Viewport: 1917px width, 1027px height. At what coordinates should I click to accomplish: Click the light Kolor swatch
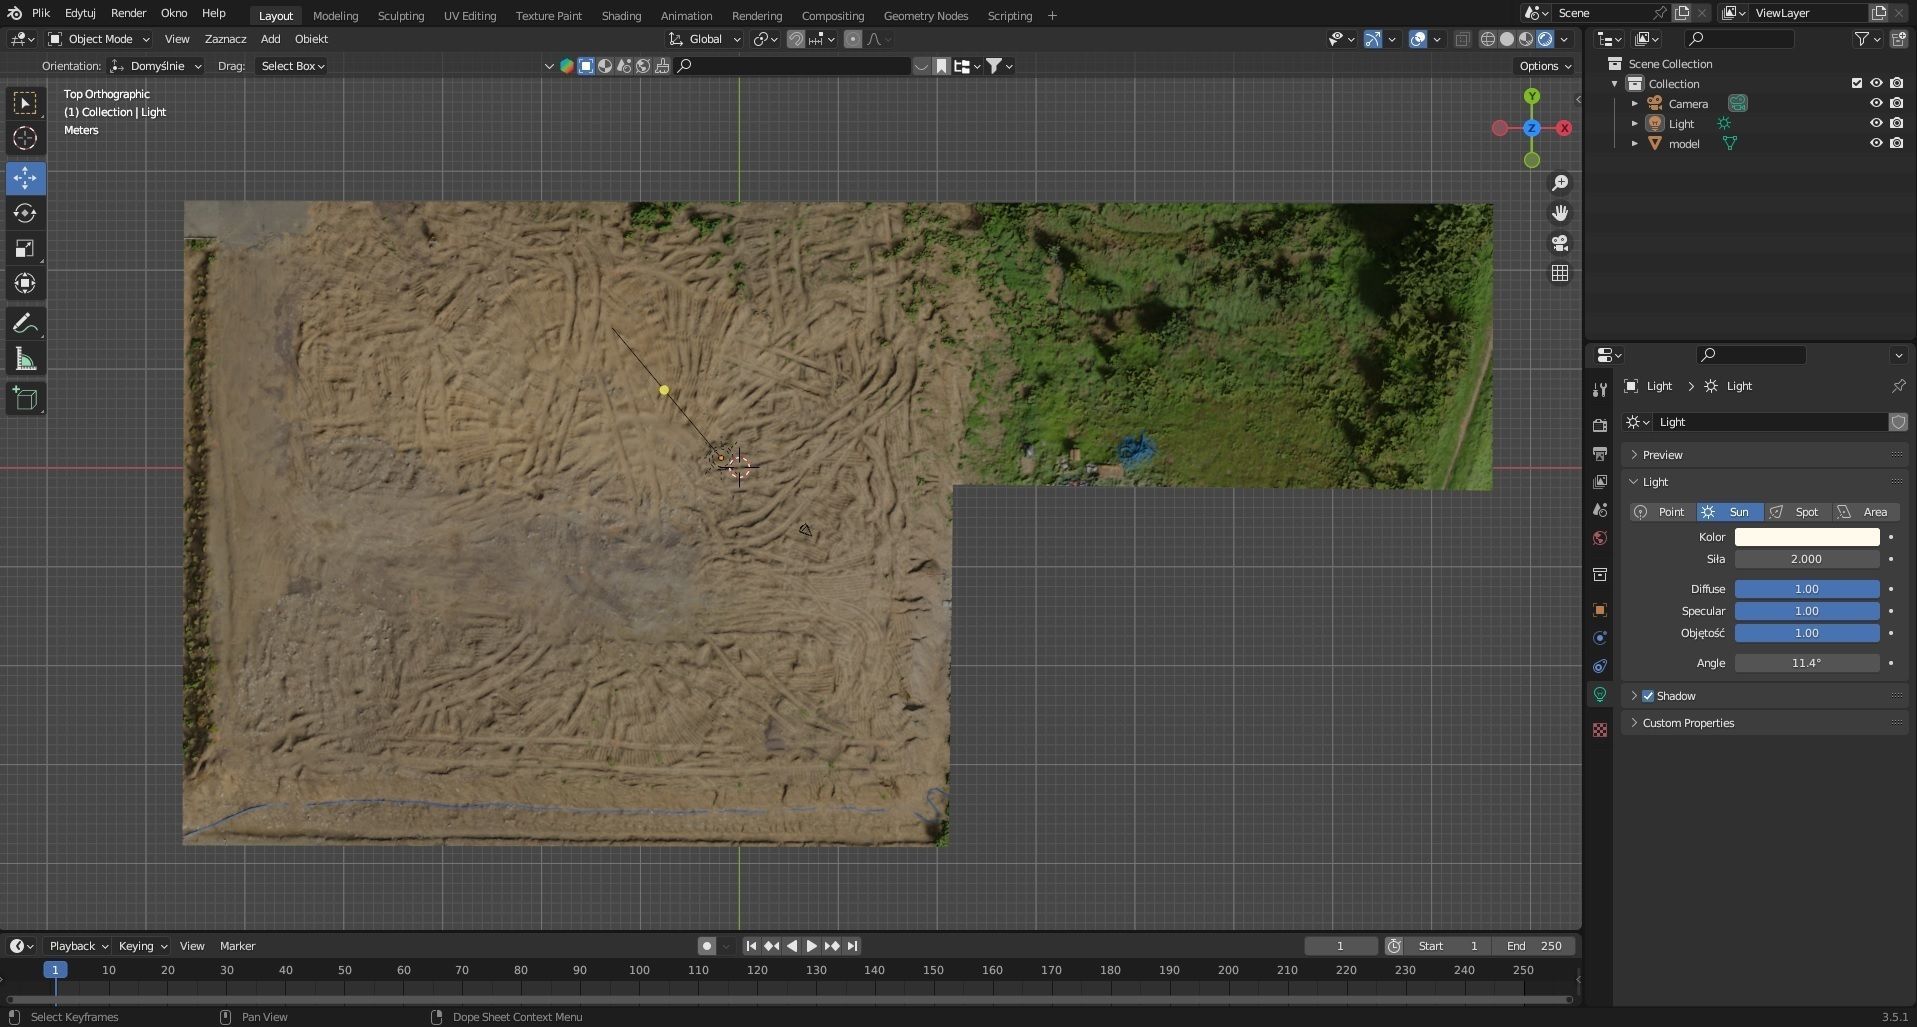[x=1806, y=537]
